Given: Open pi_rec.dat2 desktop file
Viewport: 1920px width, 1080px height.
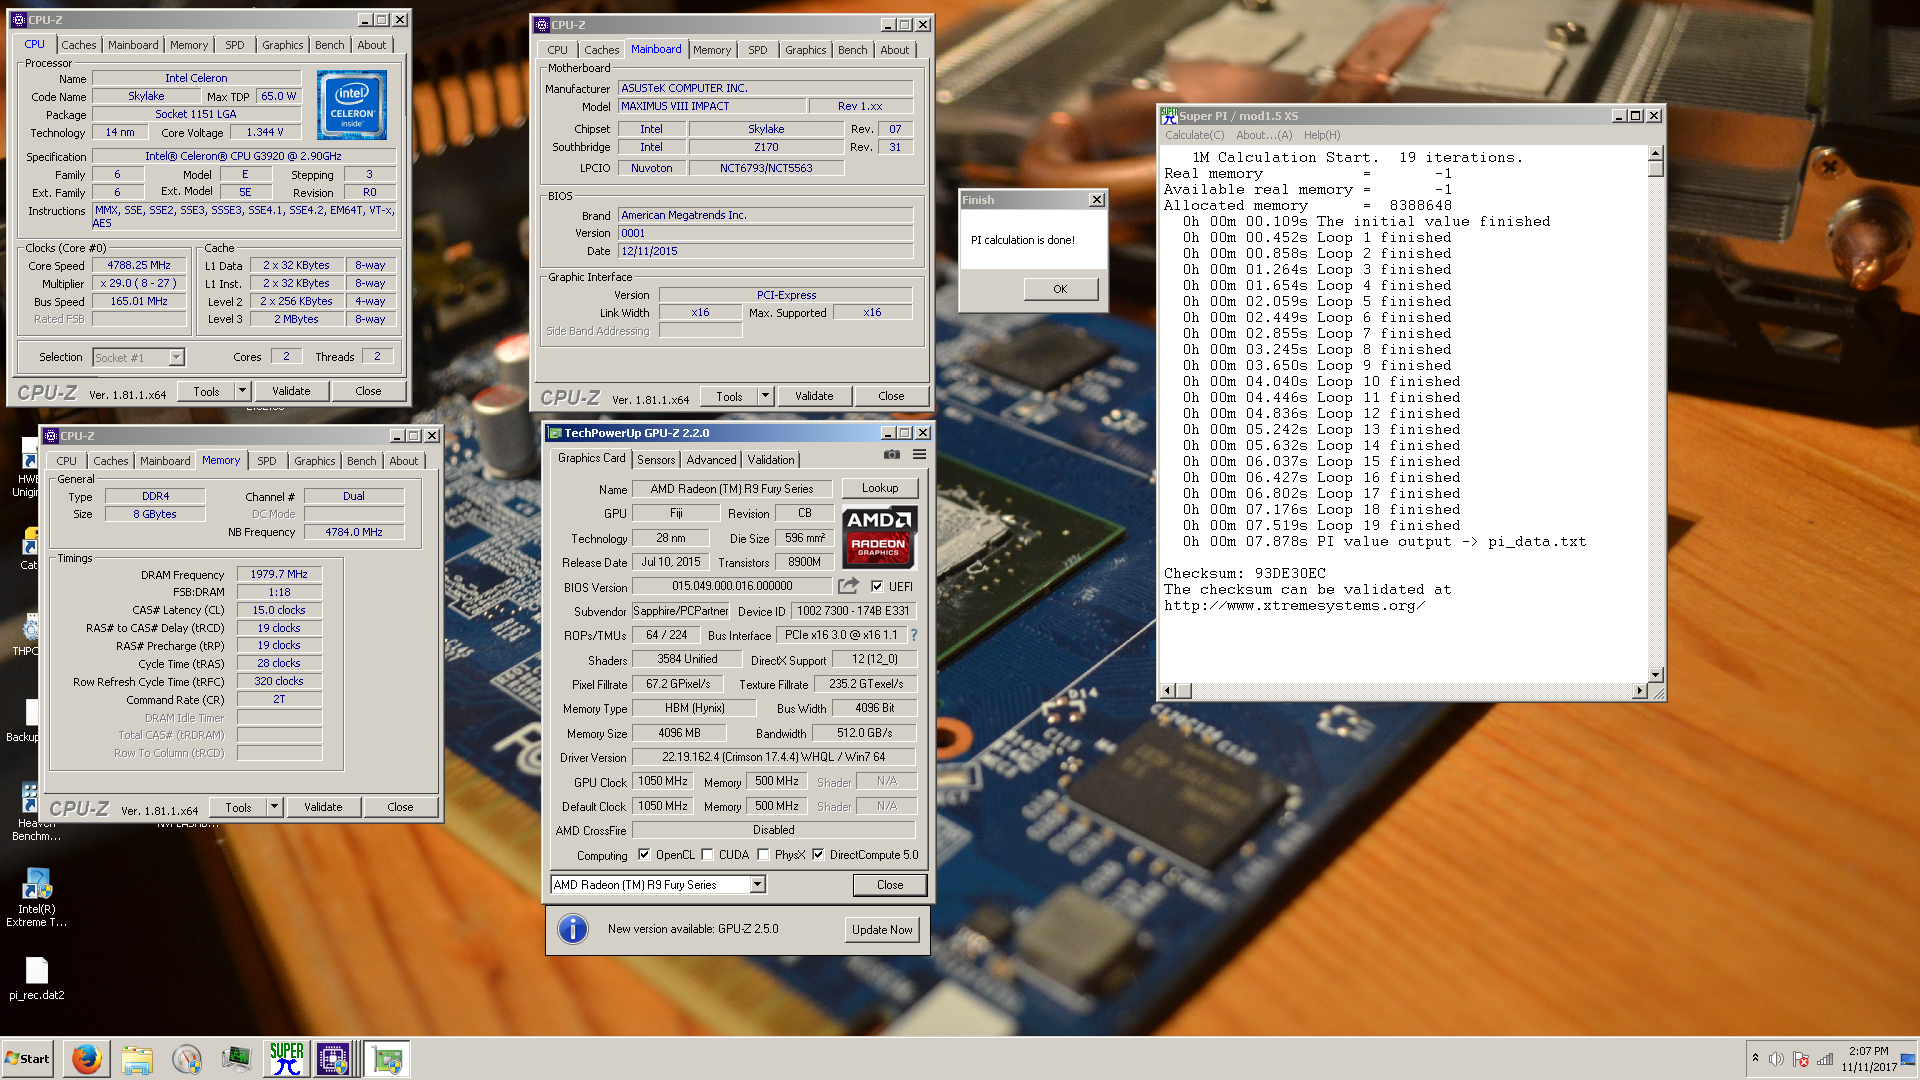Looking at the screenshot, I should (37, 977).
